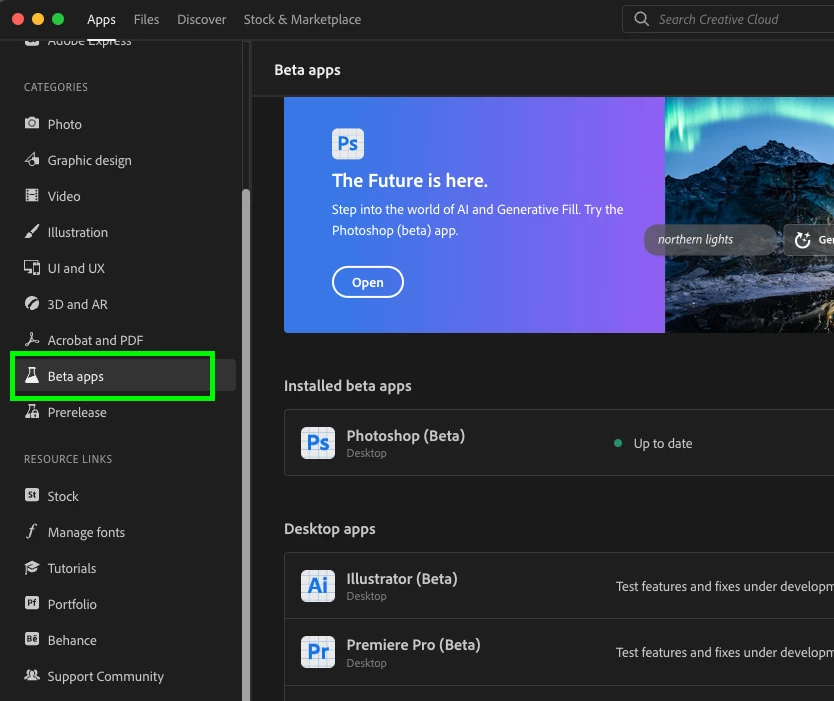The image size is (834, 701).
Task: Open the 3D and AR label
Action: 78,304
